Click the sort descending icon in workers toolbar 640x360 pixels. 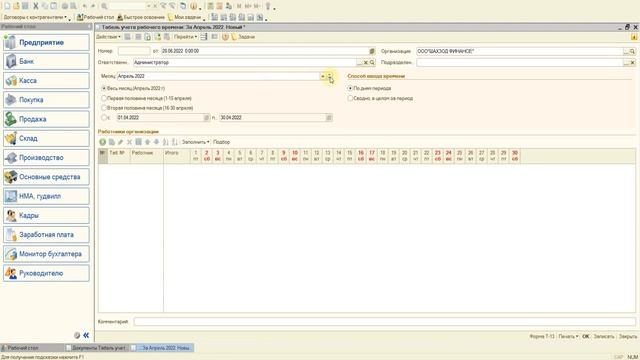[x=175, y=142]
